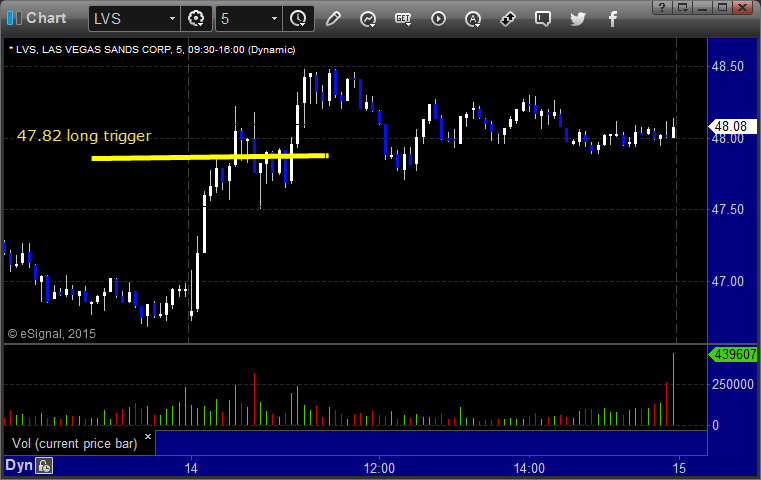Click the 250000 volume axis label
Screen dimensions: 761x480
733,384
